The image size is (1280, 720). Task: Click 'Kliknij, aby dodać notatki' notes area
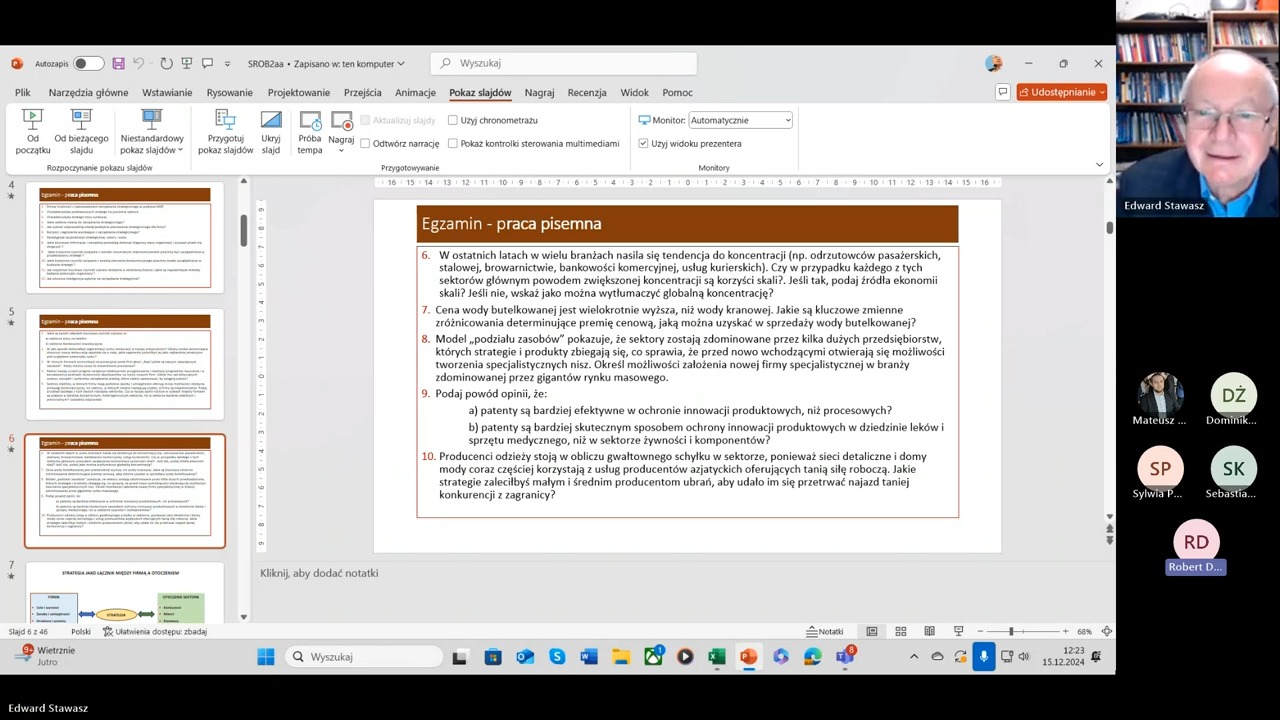click(x=319, y=573)
